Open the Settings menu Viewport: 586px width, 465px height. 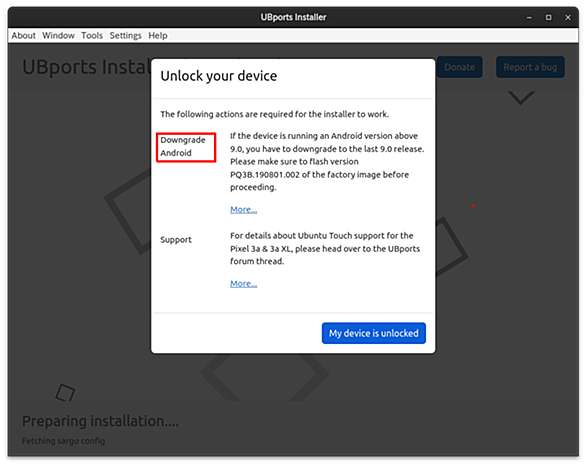point(126,36)
